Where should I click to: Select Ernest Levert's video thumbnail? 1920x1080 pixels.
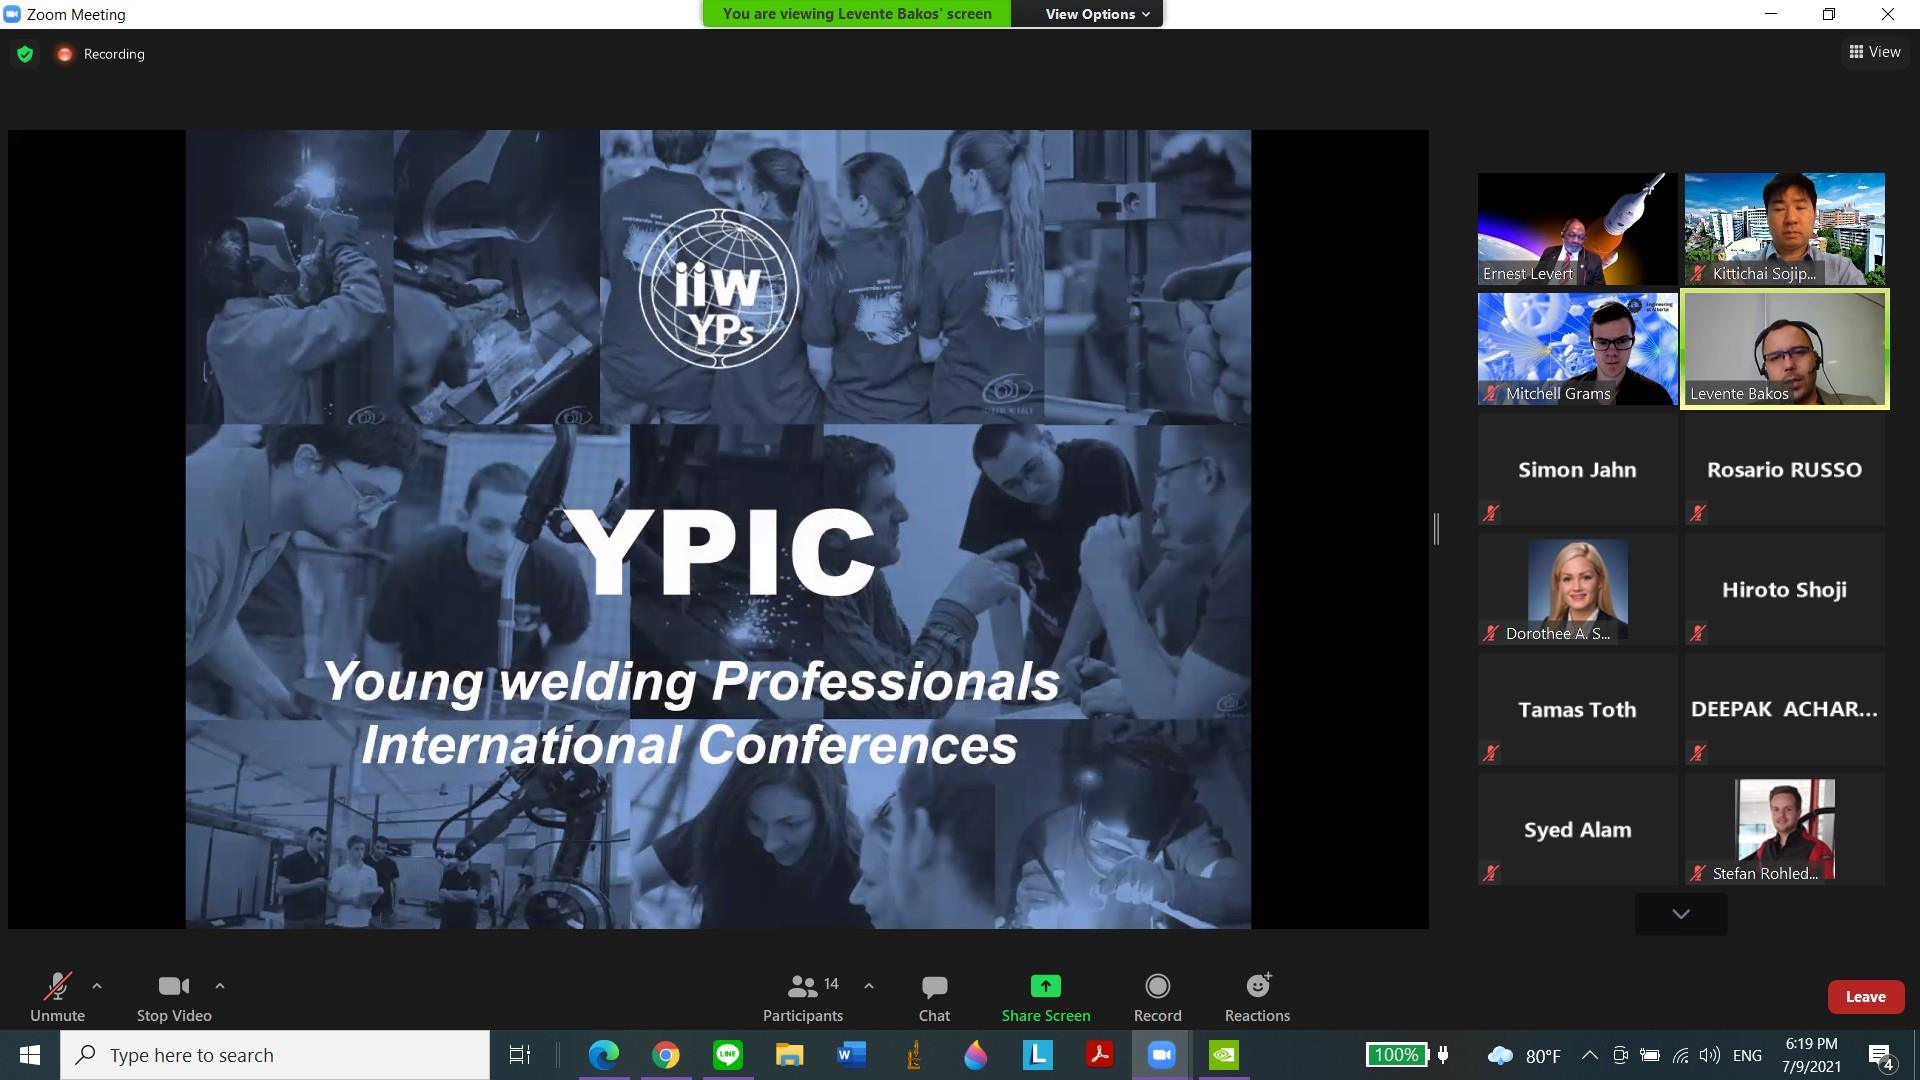pyautogui.click(x=1577, y=229)
